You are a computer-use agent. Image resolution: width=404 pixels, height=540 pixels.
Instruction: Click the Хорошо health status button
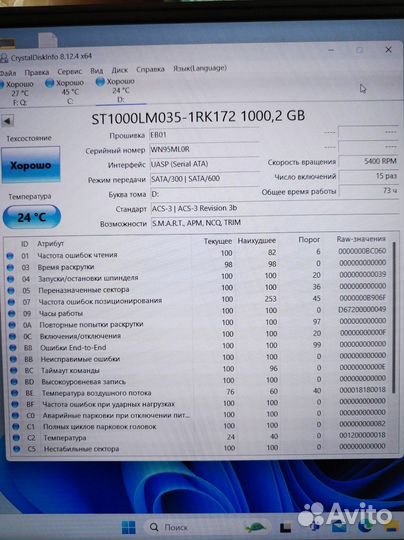pos(31,165)
